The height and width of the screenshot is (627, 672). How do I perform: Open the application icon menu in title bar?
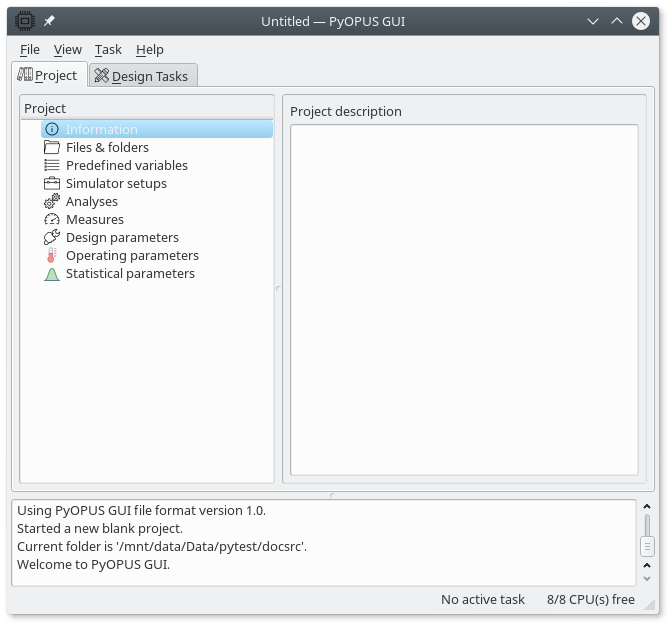point(23,21)
